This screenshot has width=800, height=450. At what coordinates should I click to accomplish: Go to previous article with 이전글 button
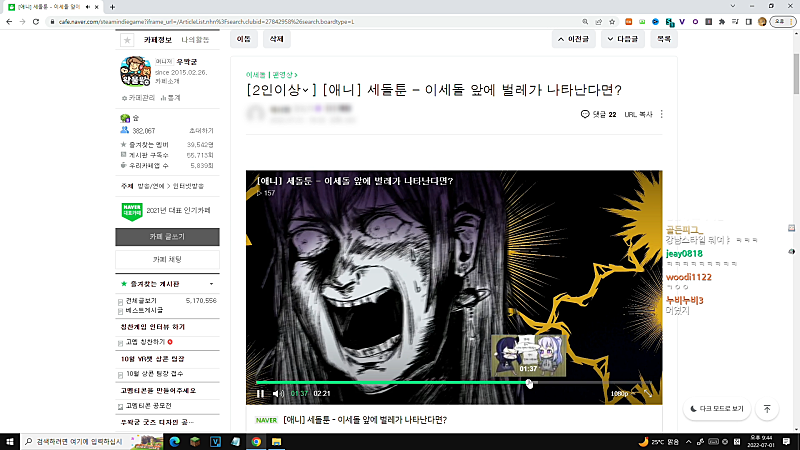(x=573, y=39)
